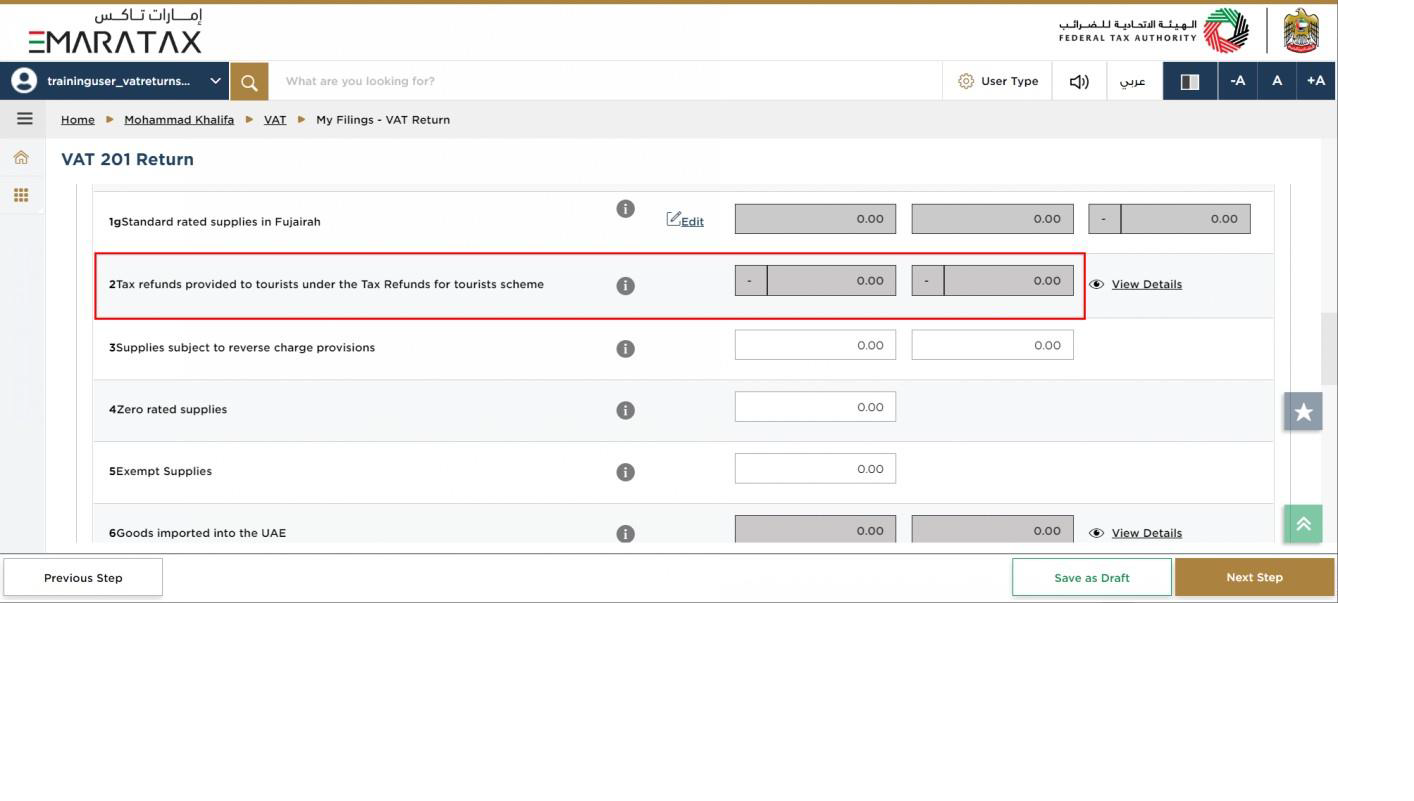Click the search magnifier button
Viewport: 1414px width, 801px height.
point(249,81)
